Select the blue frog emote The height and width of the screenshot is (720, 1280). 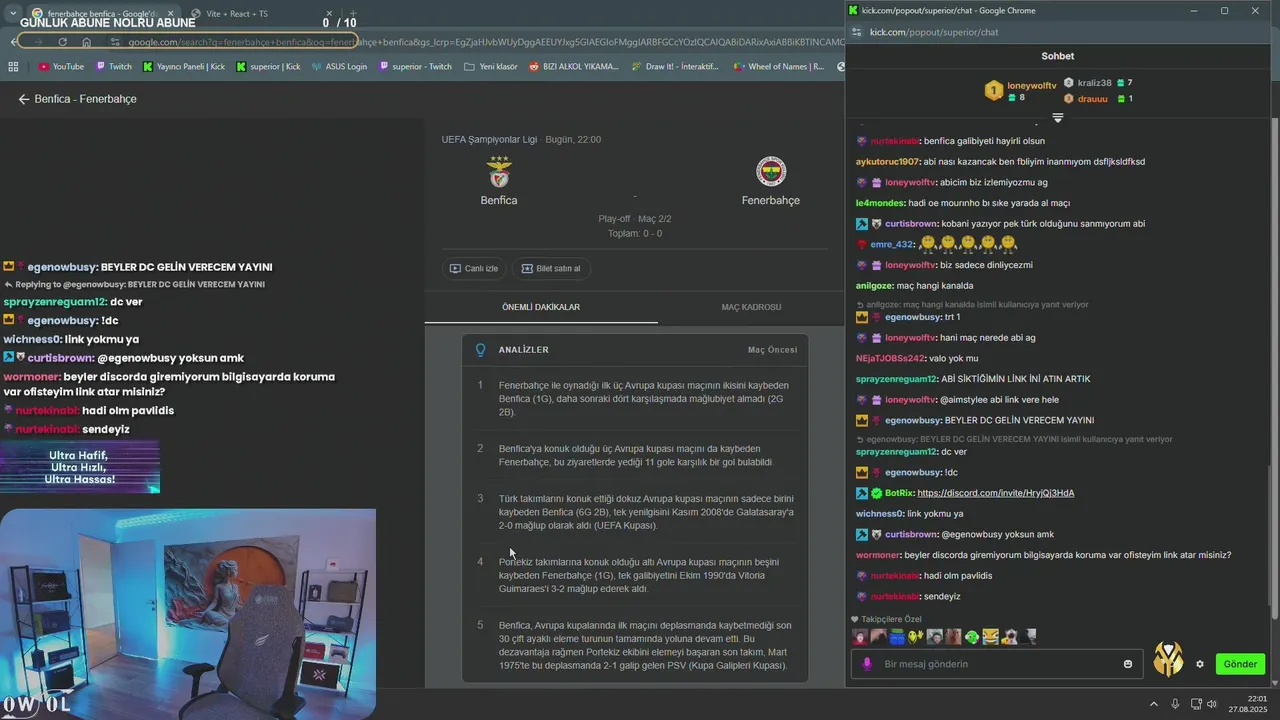point(897,636)
